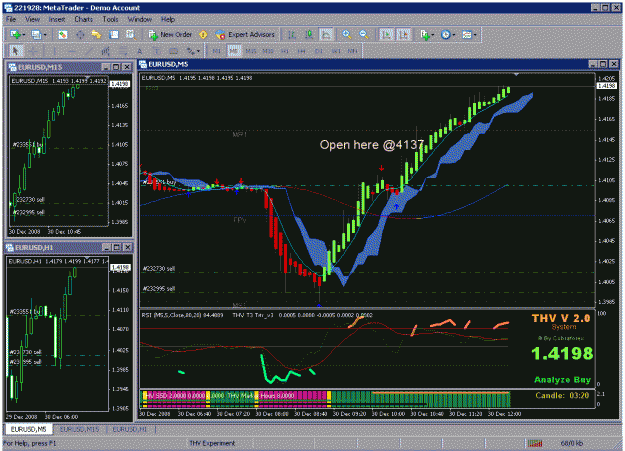Viewport: 625px width, 451px height.
Task: Pick the Horizontal Line drawing tool
Action: coord(72,51)
